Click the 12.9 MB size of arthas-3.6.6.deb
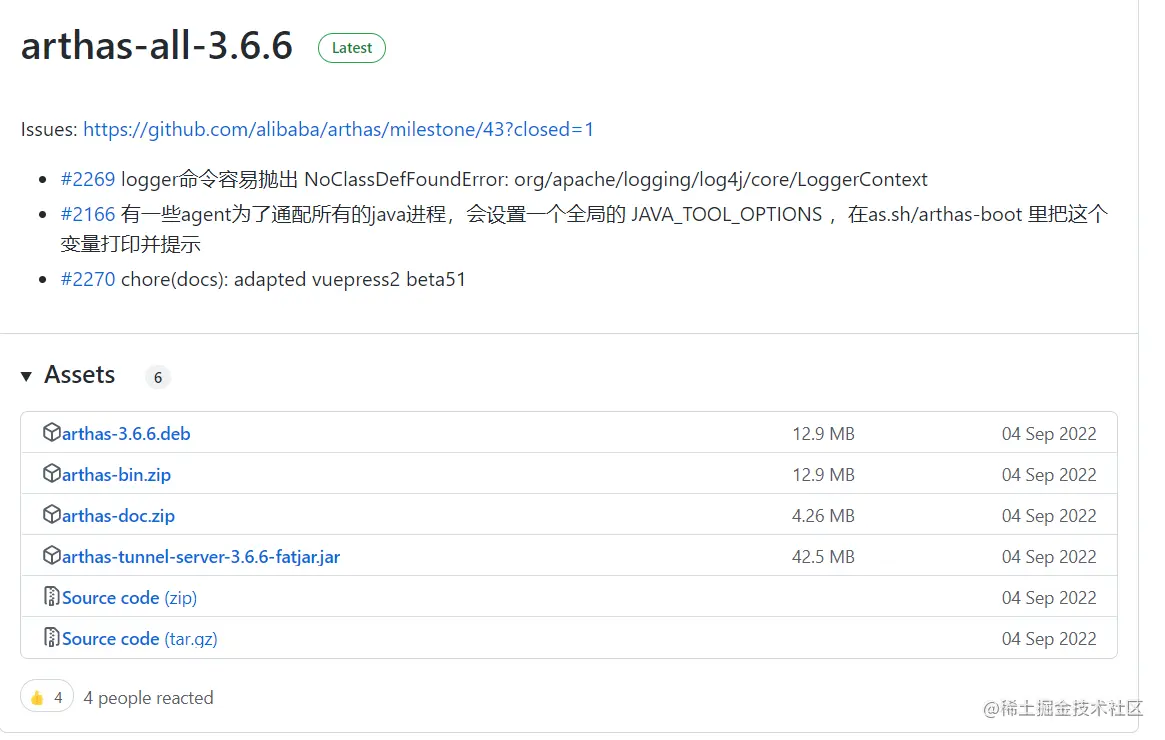The width and height of the screenshot is (1165, 740). 823,434
